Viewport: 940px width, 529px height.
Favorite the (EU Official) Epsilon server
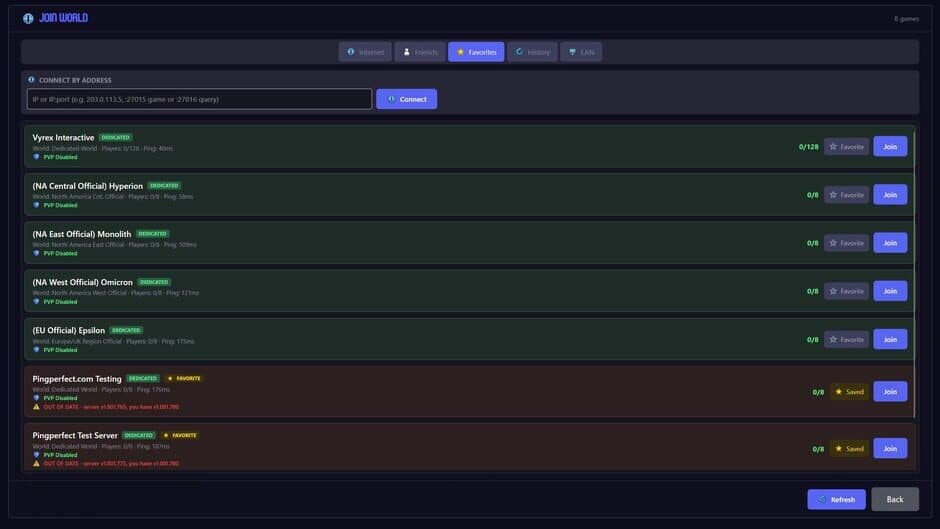pyautogui.click(x=846, y=339)
